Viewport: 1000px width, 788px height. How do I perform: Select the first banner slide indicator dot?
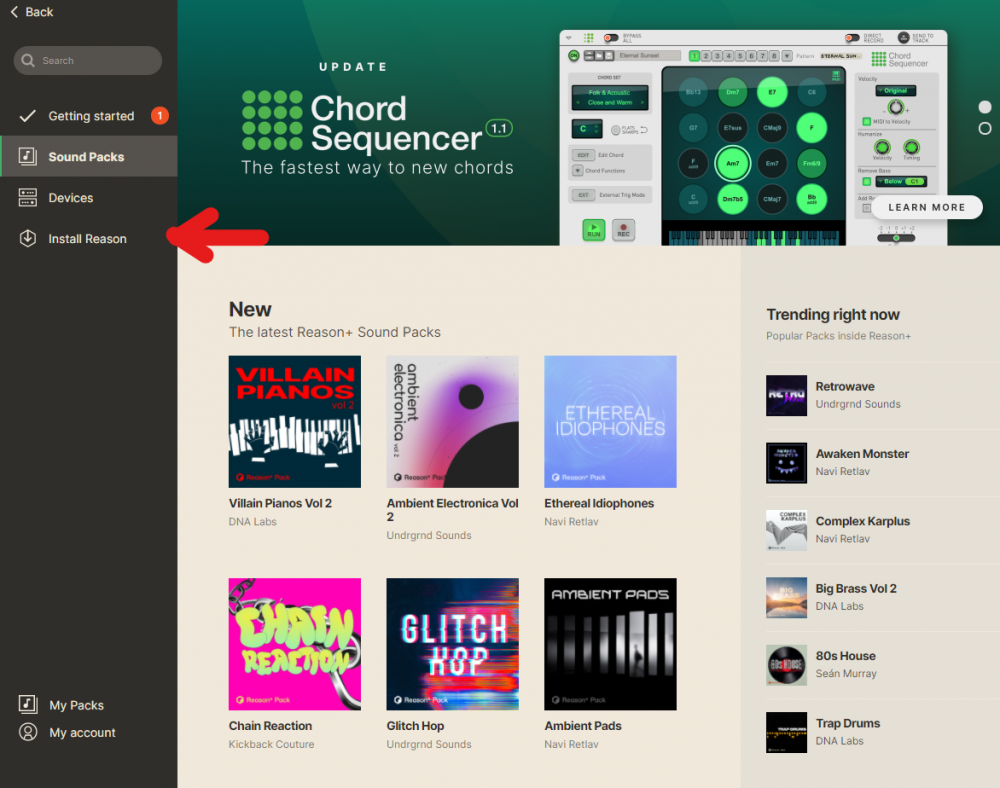coord(985,107)
